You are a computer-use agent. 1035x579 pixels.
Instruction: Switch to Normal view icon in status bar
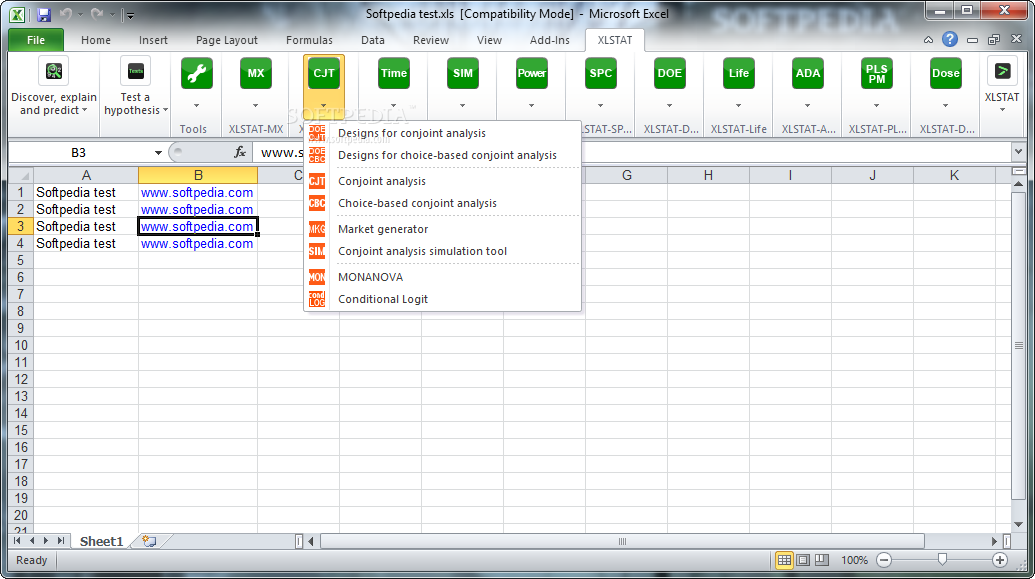pos(784,560)
